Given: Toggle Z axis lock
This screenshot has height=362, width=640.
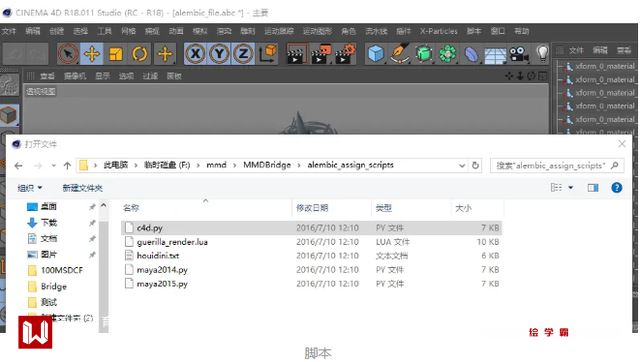Looking at the screenshot, I should click(243, 54).
